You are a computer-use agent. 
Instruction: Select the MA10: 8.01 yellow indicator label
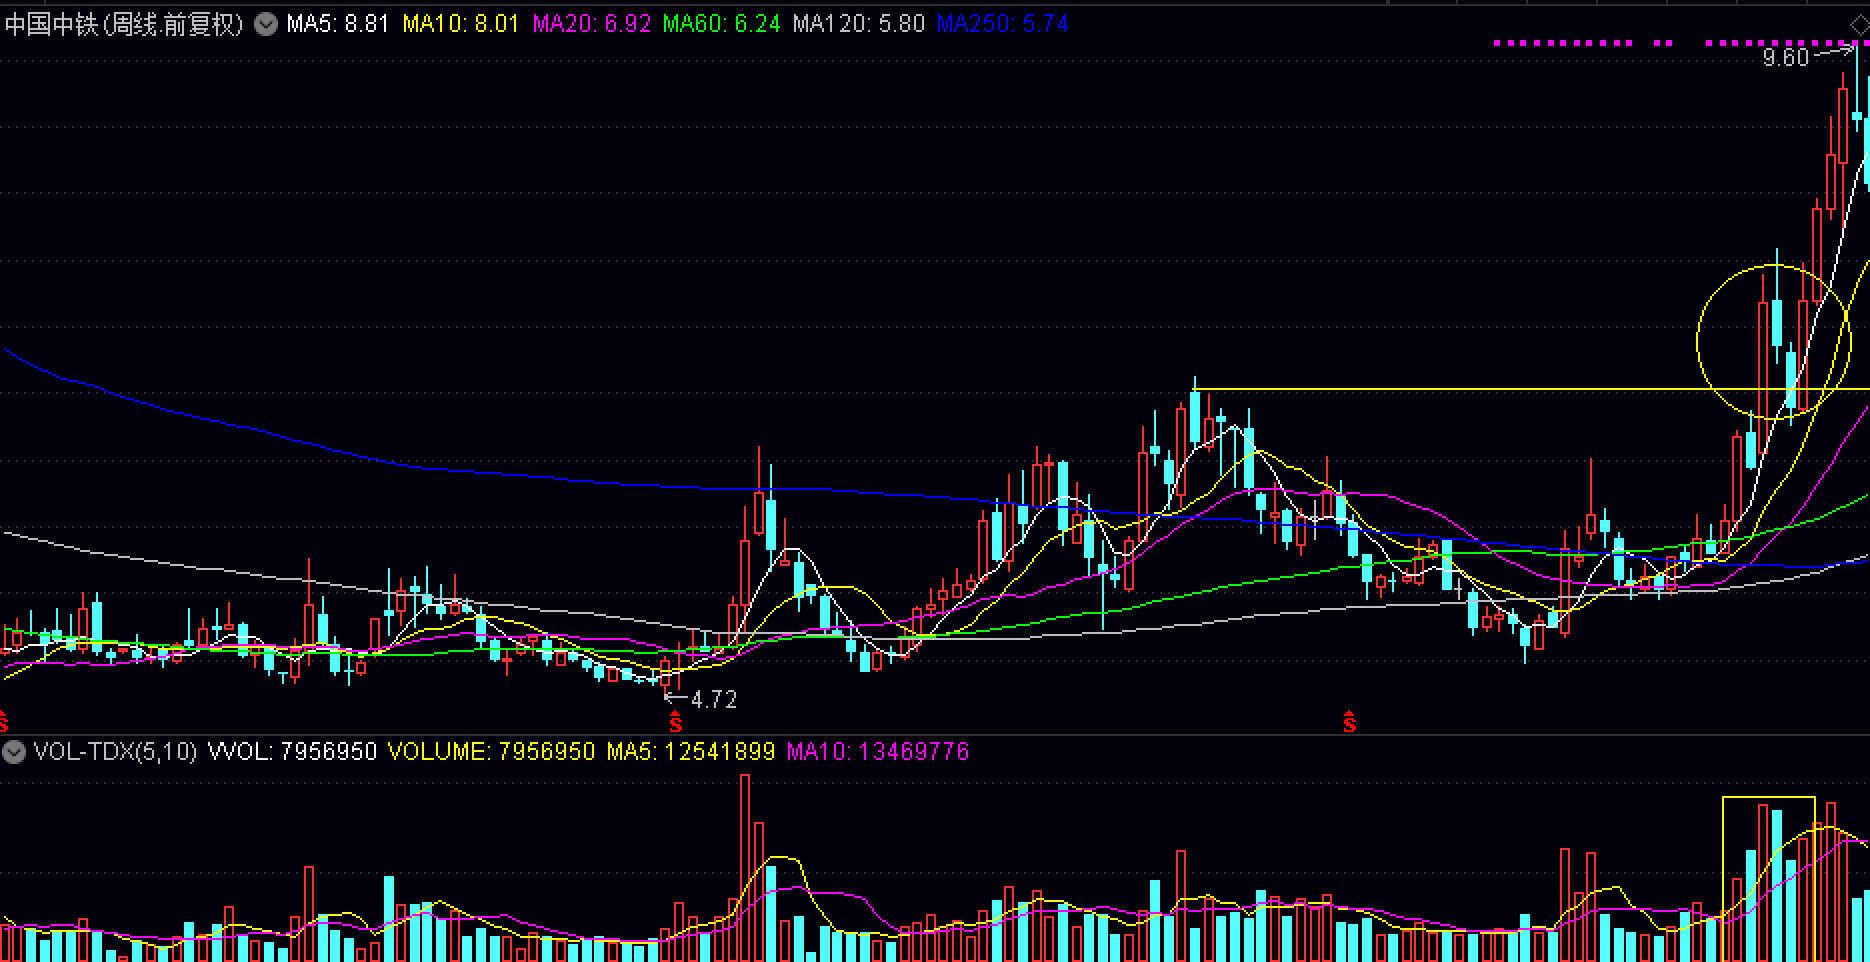click(x=461, y=24)
